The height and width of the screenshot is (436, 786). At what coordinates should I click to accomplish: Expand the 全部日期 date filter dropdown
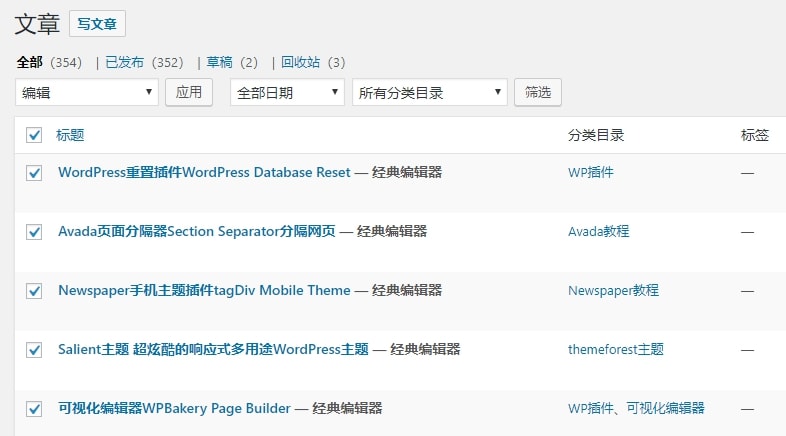coord(287,93)
